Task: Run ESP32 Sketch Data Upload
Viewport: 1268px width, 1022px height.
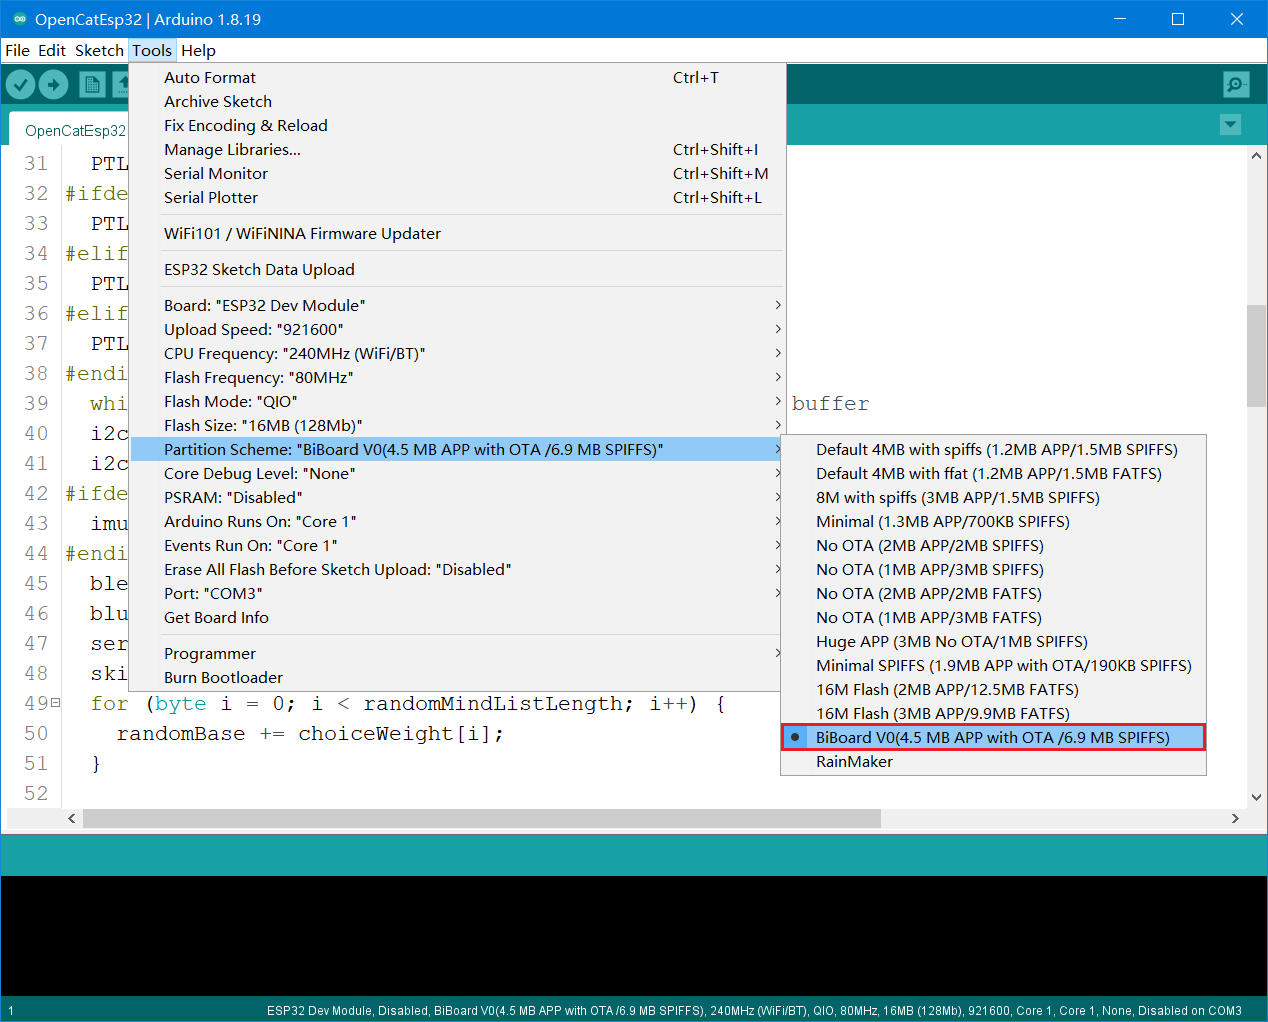Action: click(457, 269)
